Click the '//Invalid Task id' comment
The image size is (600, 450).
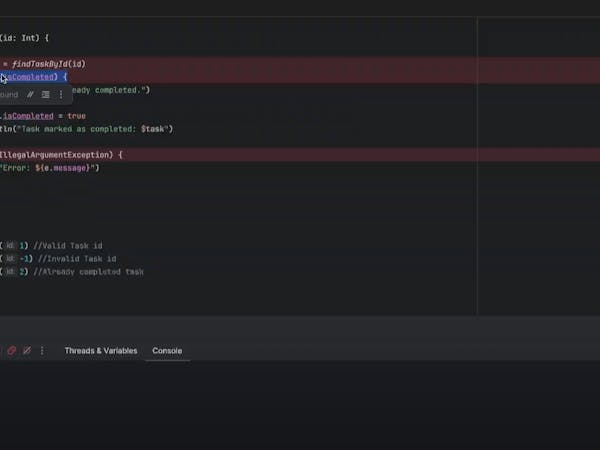(x=77, y=259)
